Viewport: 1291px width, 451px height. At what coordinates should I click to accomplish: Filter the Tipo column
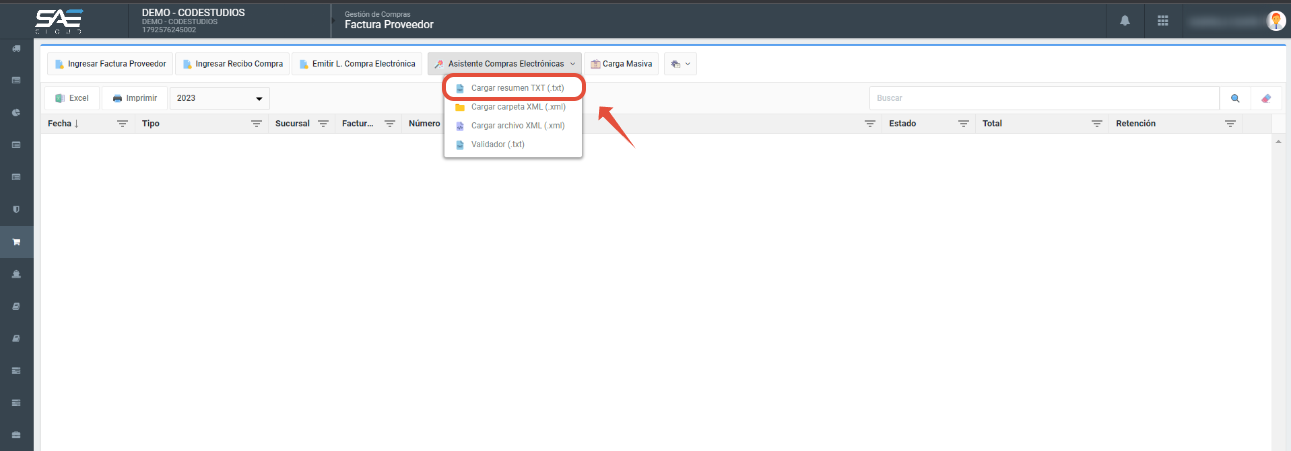pos(256,124)
